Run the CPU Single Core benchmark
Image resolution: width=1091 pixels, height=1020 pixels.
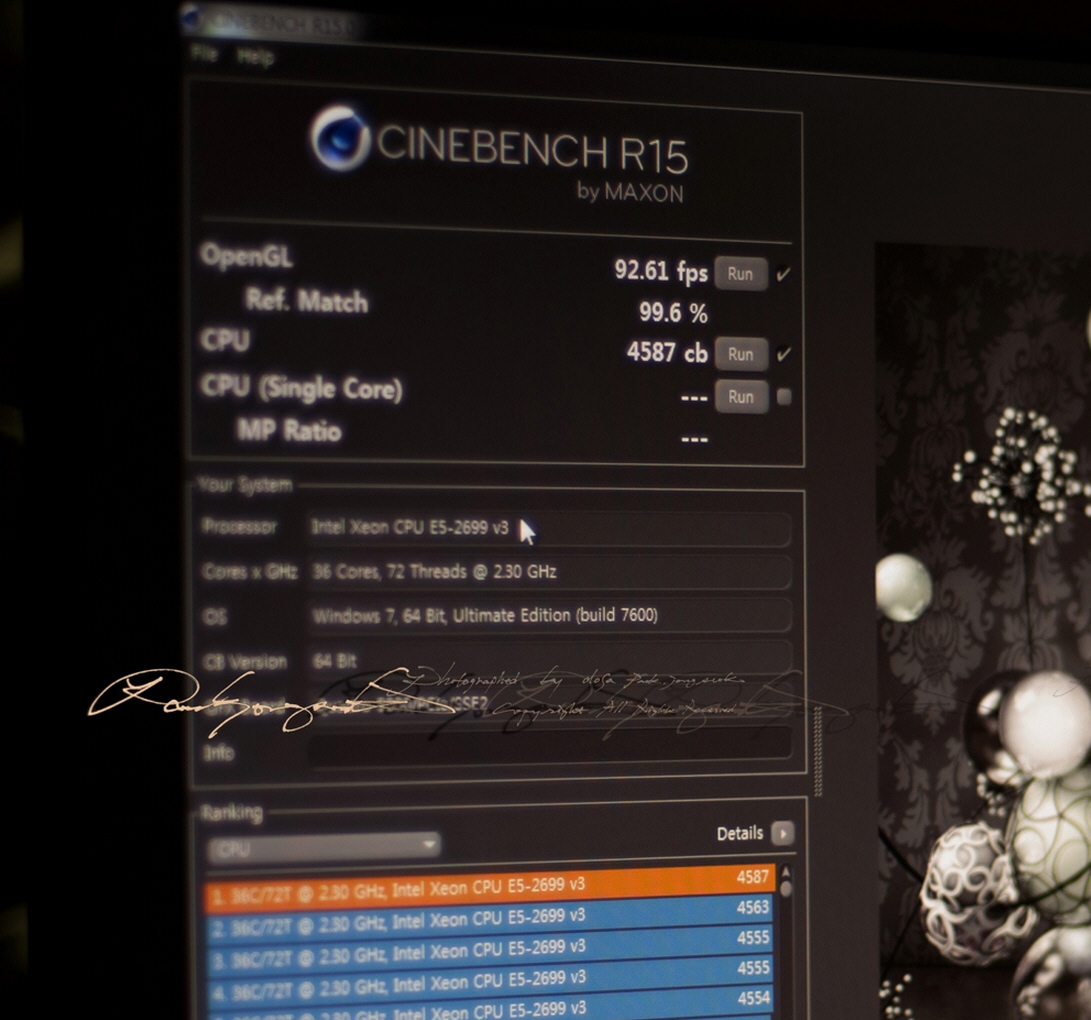(741, 397)
